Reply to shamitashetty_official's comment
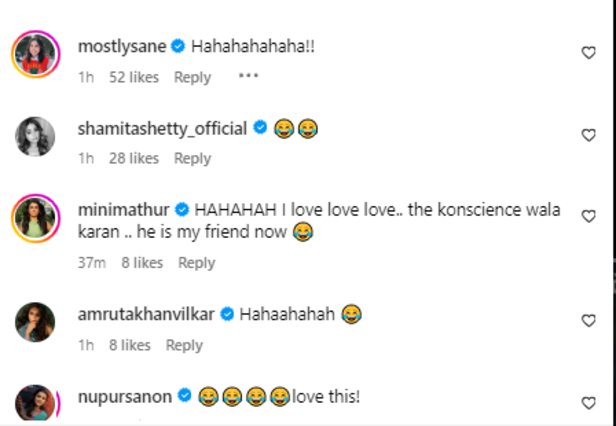The width and height of the screenshot is (616, 426). (x=193, y=158)
